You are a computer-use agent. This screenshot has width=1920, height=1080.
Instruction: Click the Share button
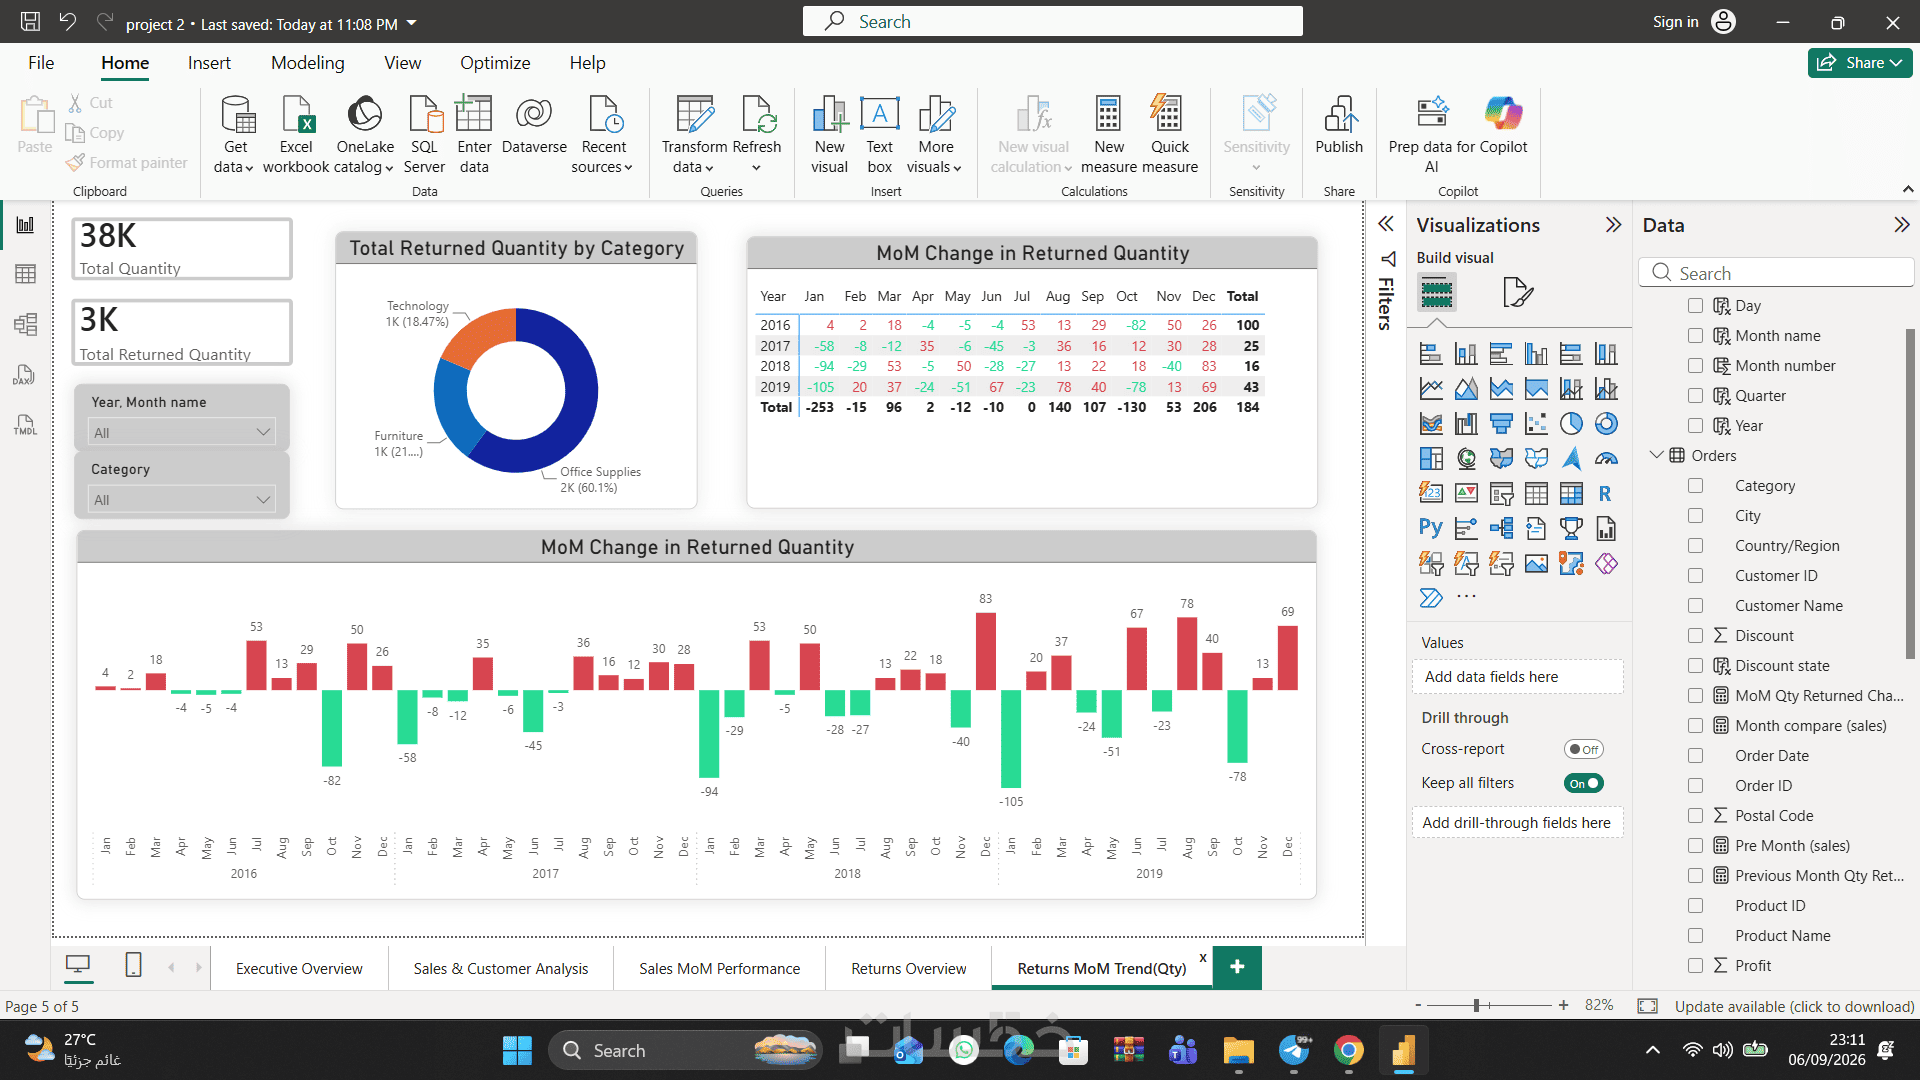(1860, 62)
